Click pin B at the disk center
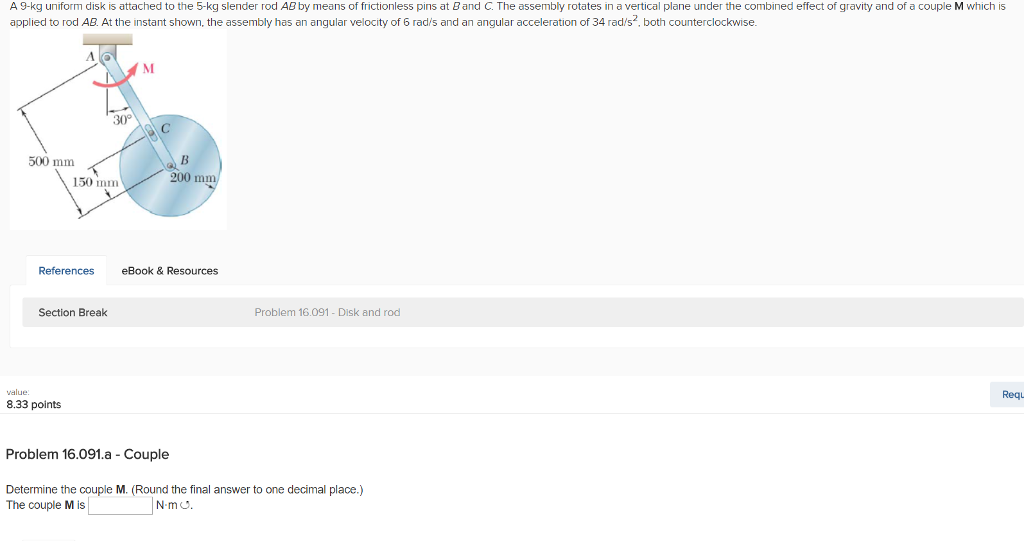The image size is (1024, 541). pos(171,166)
